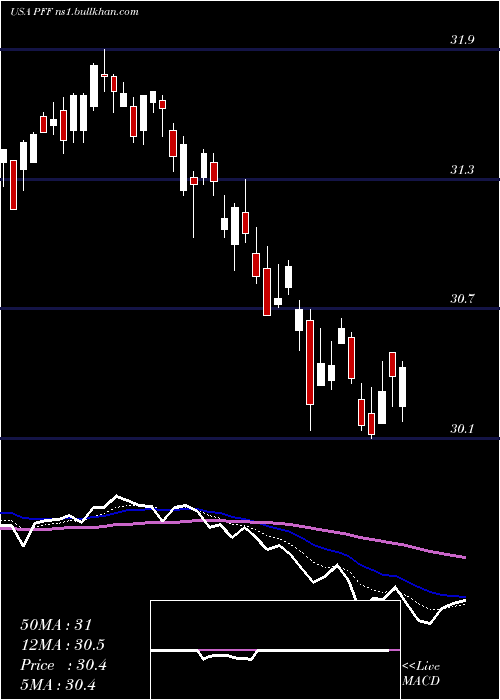Click the 31.9 price level label

click(x=462, y=40)
